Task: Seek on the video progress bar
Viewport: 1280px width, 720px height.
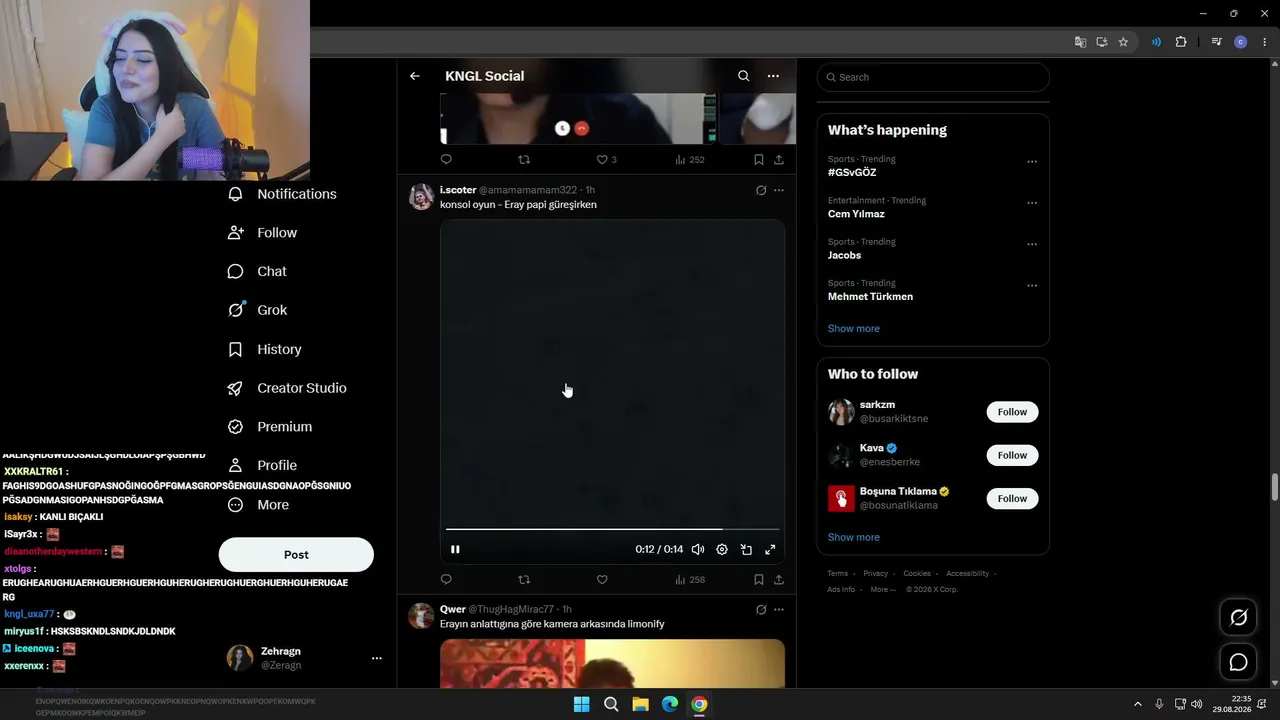Action: [x=612, y=529]
